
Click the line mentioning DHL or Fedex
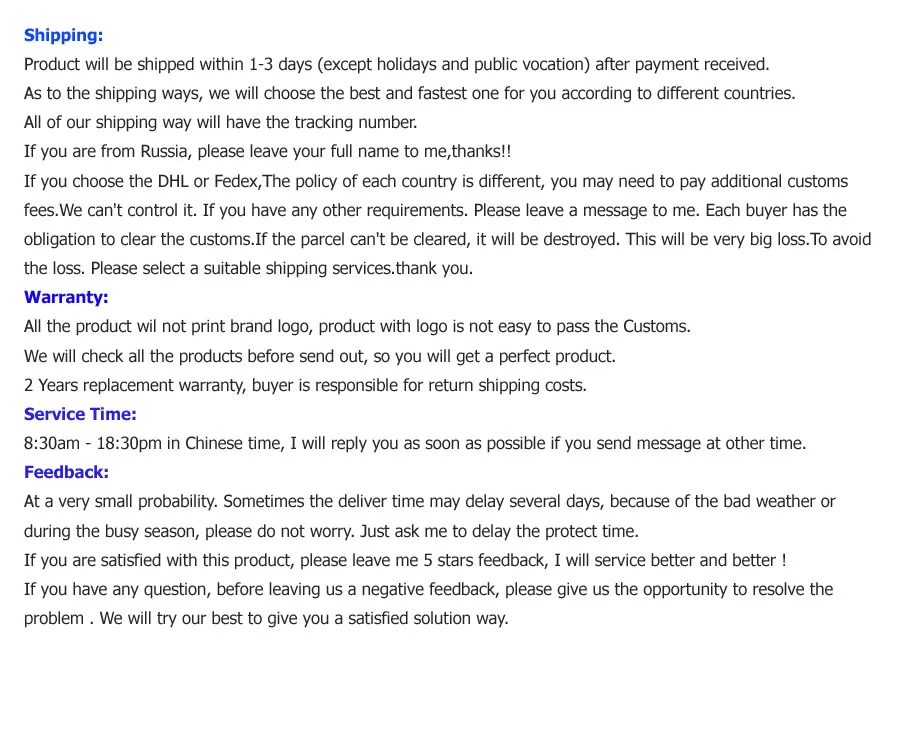436,181
